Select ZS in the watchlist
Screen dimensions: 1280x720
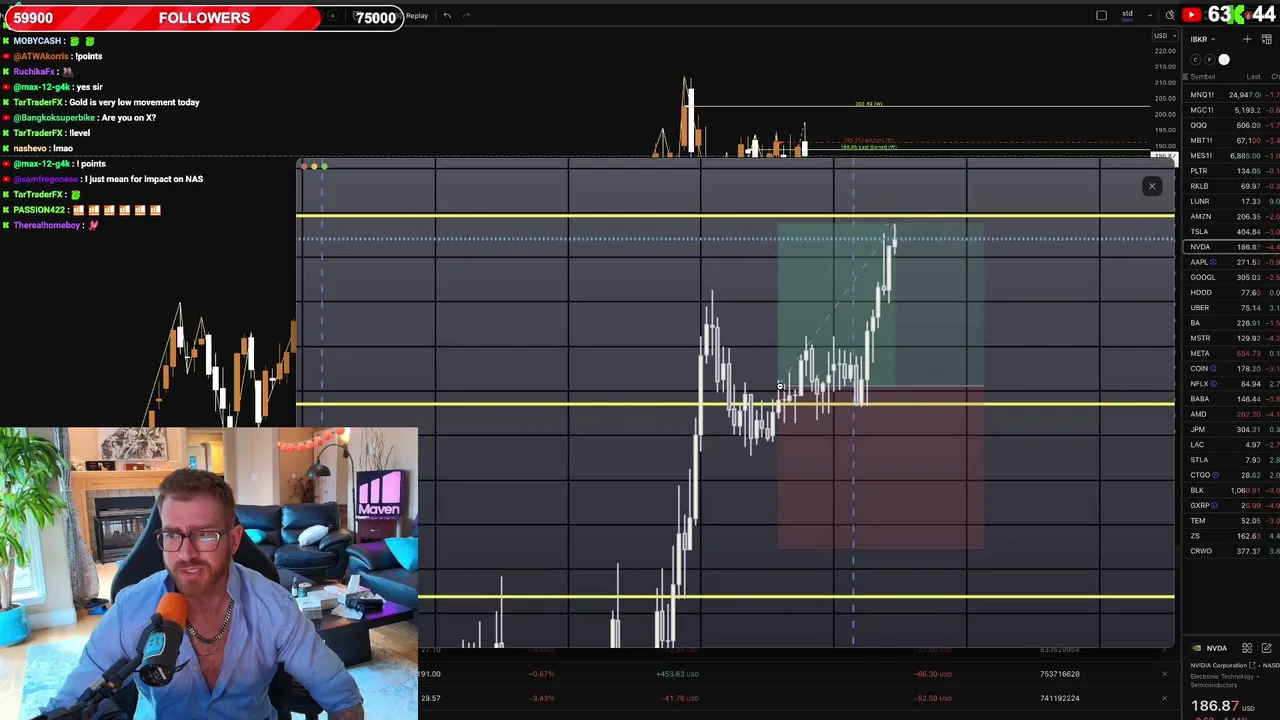click(1232, 536)
